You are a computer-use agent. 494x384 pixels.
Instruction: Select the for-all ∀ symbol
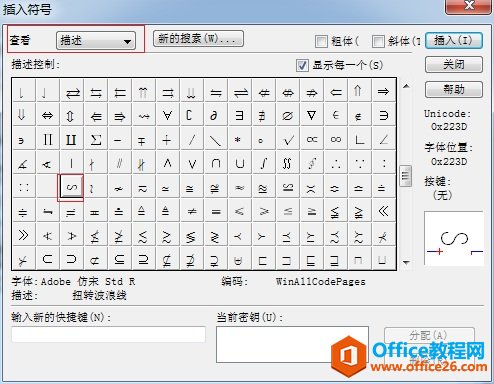click(167, 115)
